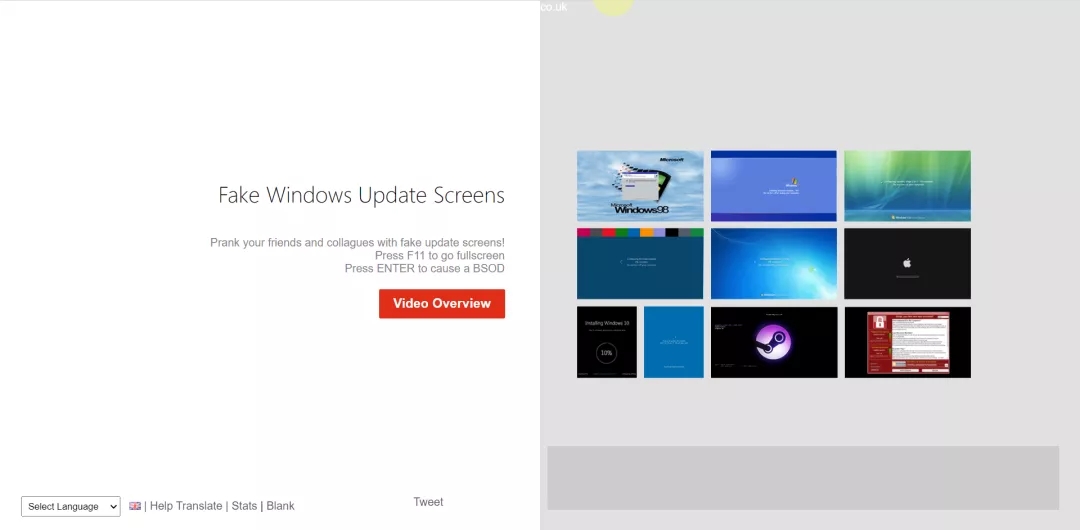Click the 'Press ENTER to cause a BSOD' text
The height and width of the screenshot is (530, 1080).
(425, 269)
